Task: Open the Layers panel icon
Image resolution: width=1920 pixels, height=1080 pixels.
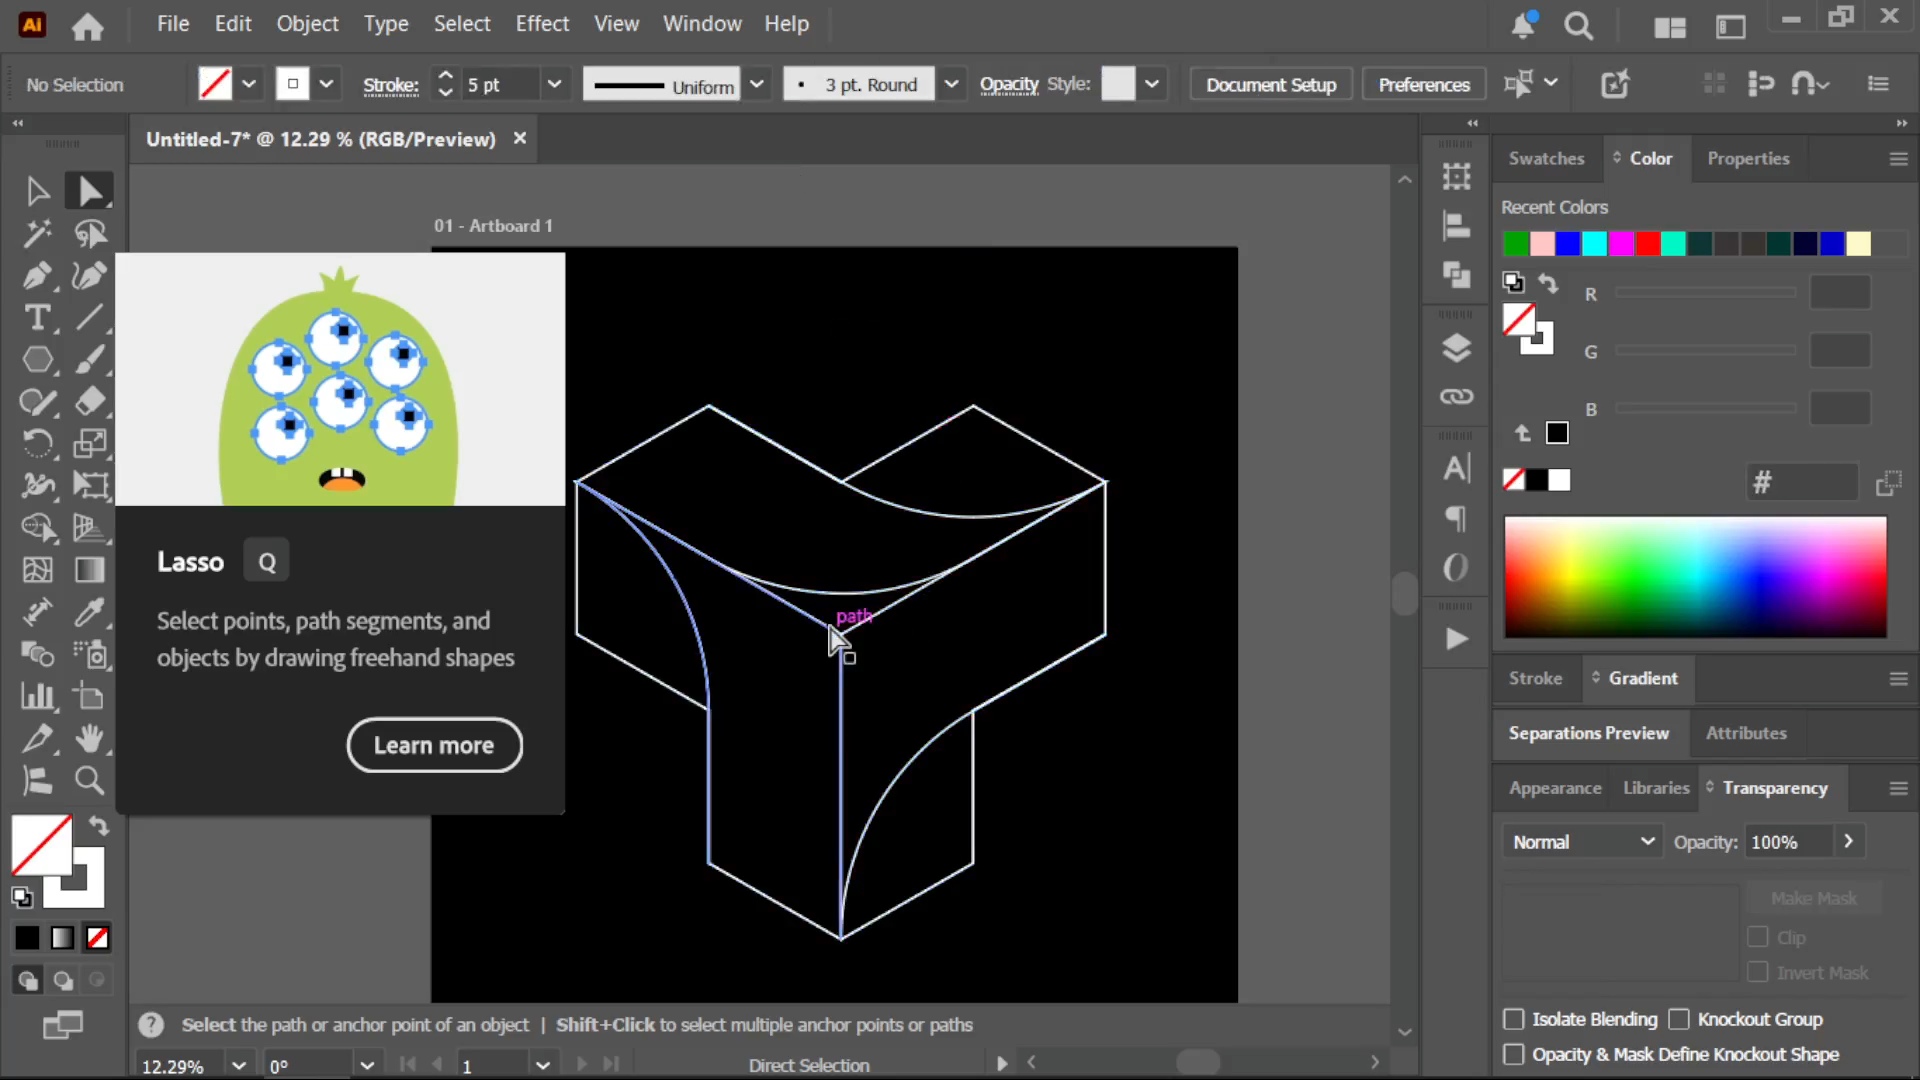Action: coord(1456,347)
